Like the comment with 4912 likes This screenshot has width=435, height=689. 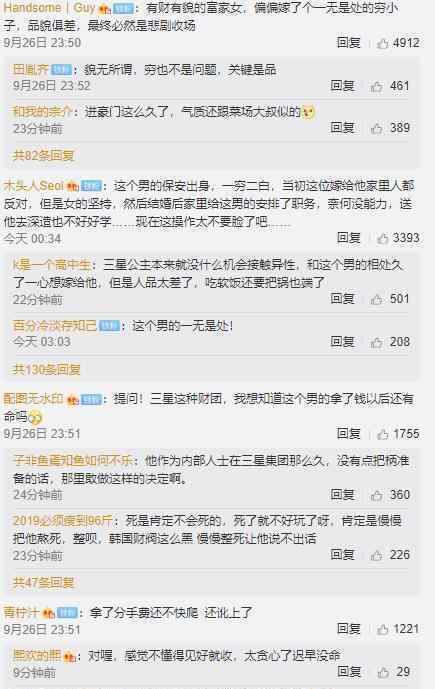(383, 43)
